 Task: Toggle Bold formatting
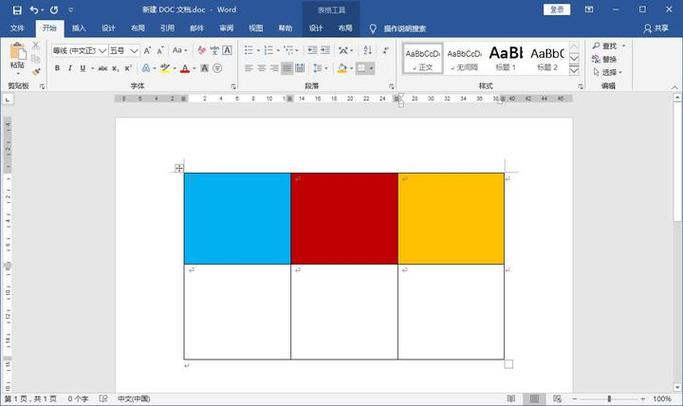57,68
